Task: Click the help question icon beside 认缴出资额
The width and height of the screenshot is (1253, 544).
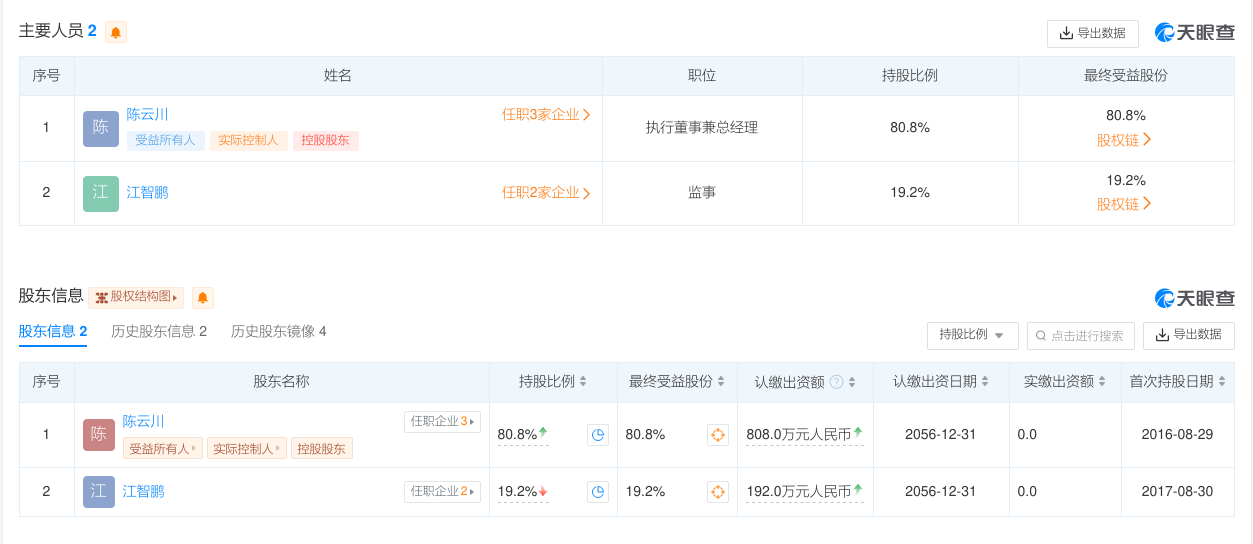Action: [836, 382]
